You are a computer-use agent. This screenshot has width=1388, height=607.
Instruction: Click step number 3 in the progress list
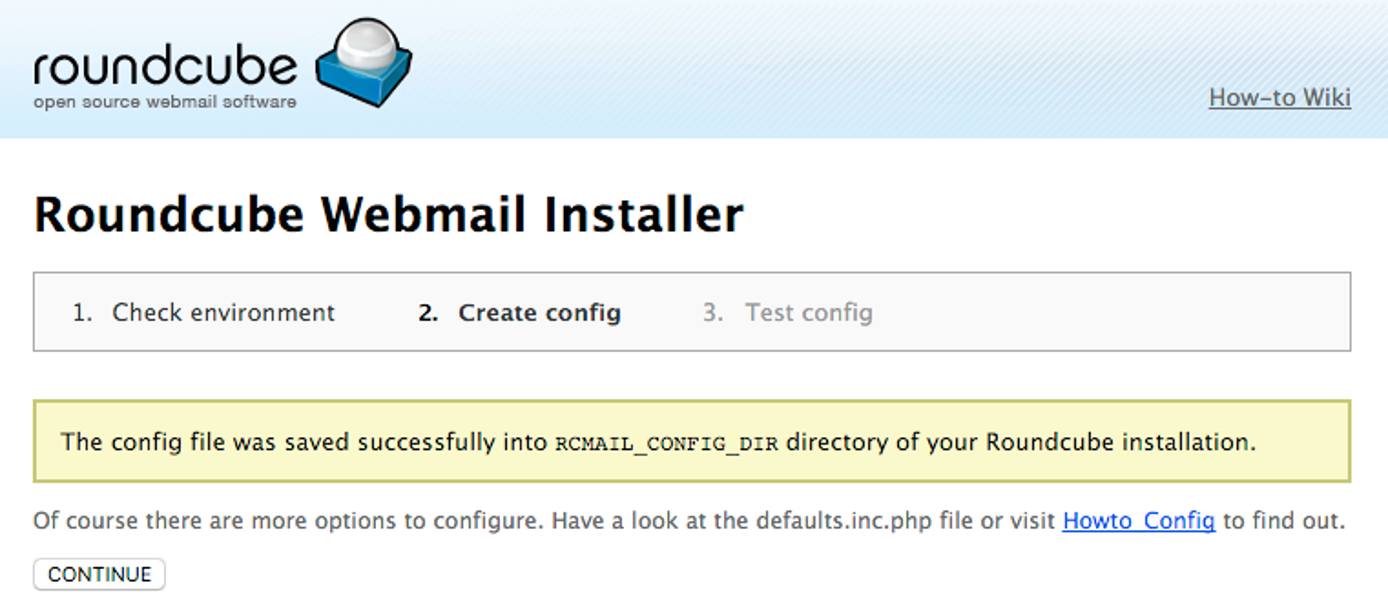click(x=712, y=313)
